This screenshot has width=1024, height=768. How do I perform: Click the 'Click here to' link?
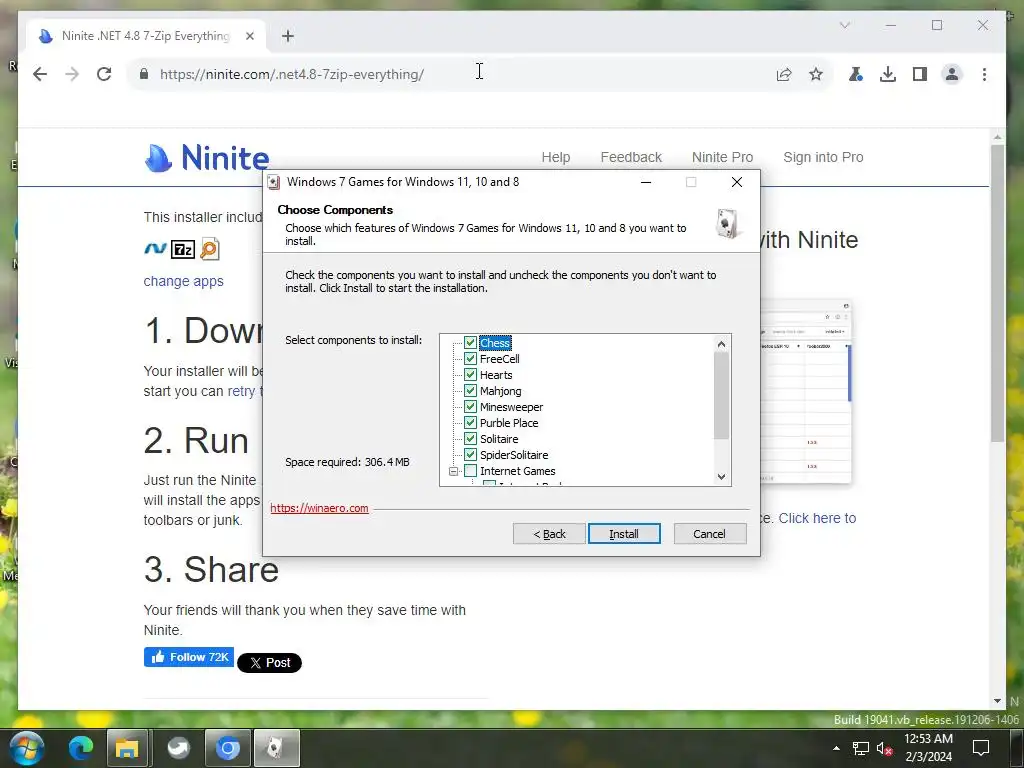817,518
